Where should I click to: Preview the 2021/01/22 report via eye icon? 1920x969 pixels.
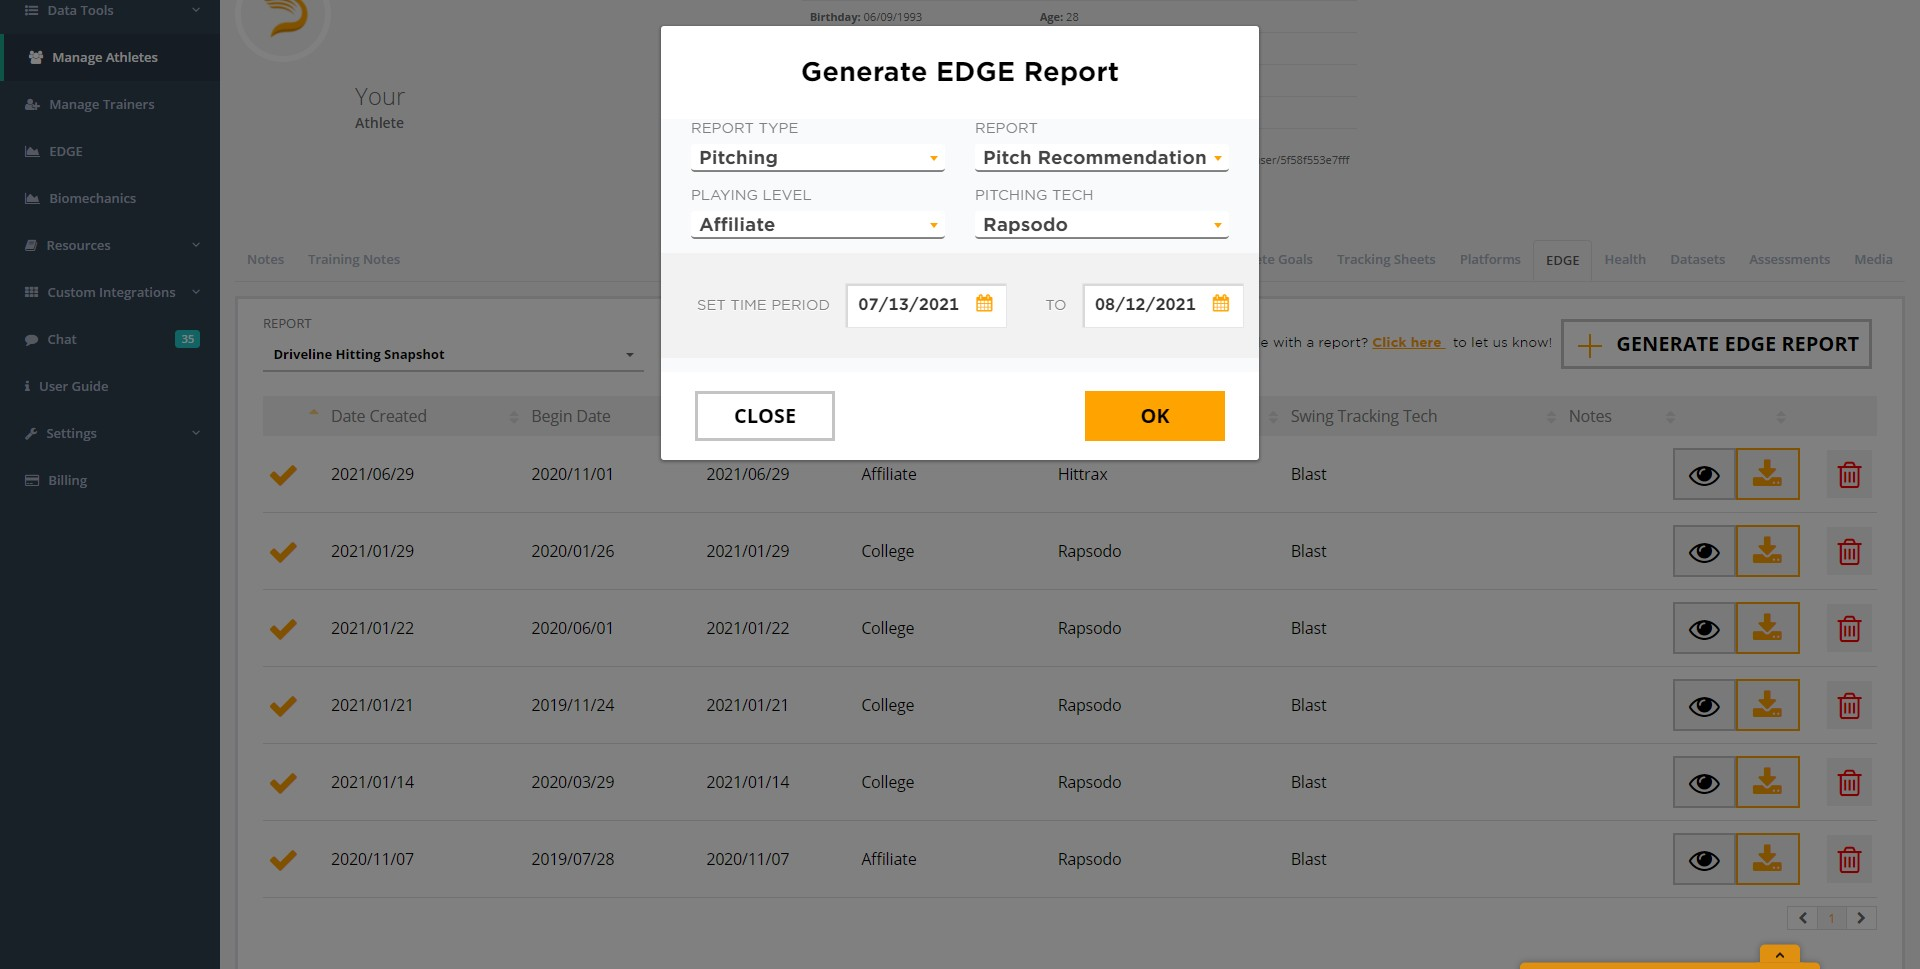(1704, 629)
